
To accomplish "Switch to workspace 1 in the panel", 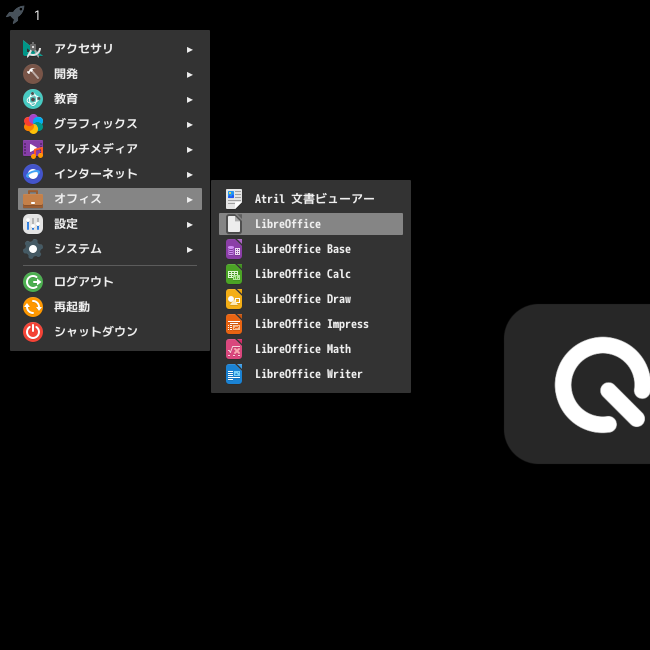I will pos(37,15).
